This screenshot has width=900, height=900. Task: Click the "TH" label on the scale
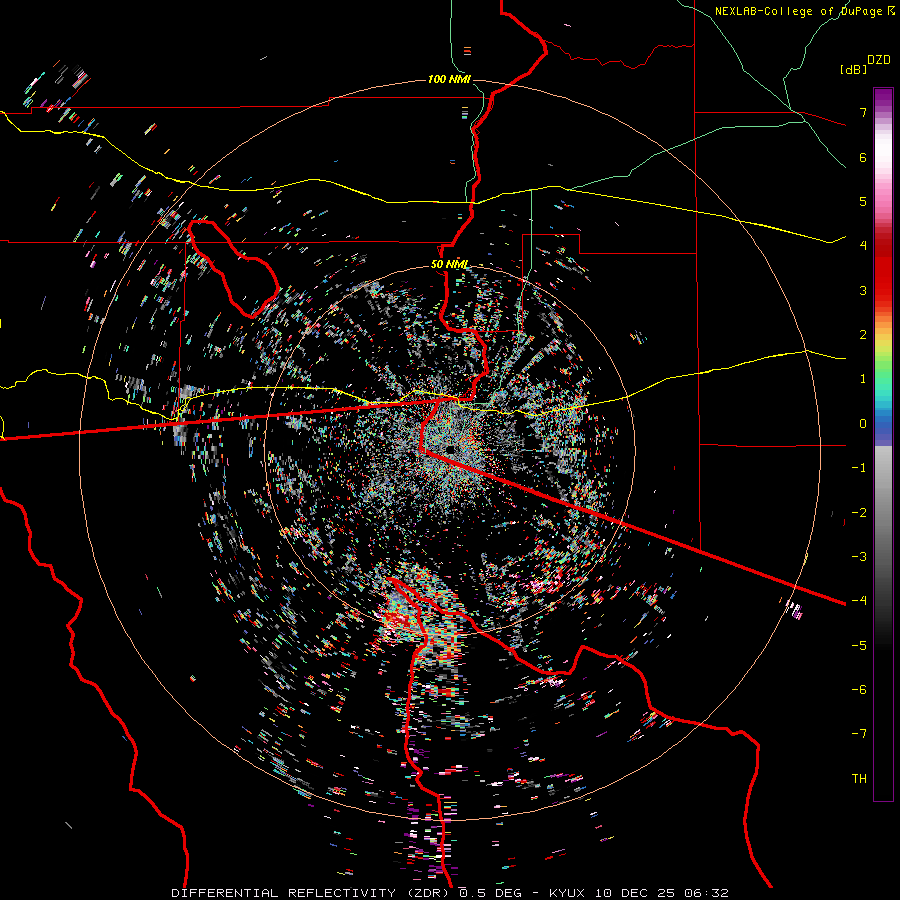[x=859, y=779]
